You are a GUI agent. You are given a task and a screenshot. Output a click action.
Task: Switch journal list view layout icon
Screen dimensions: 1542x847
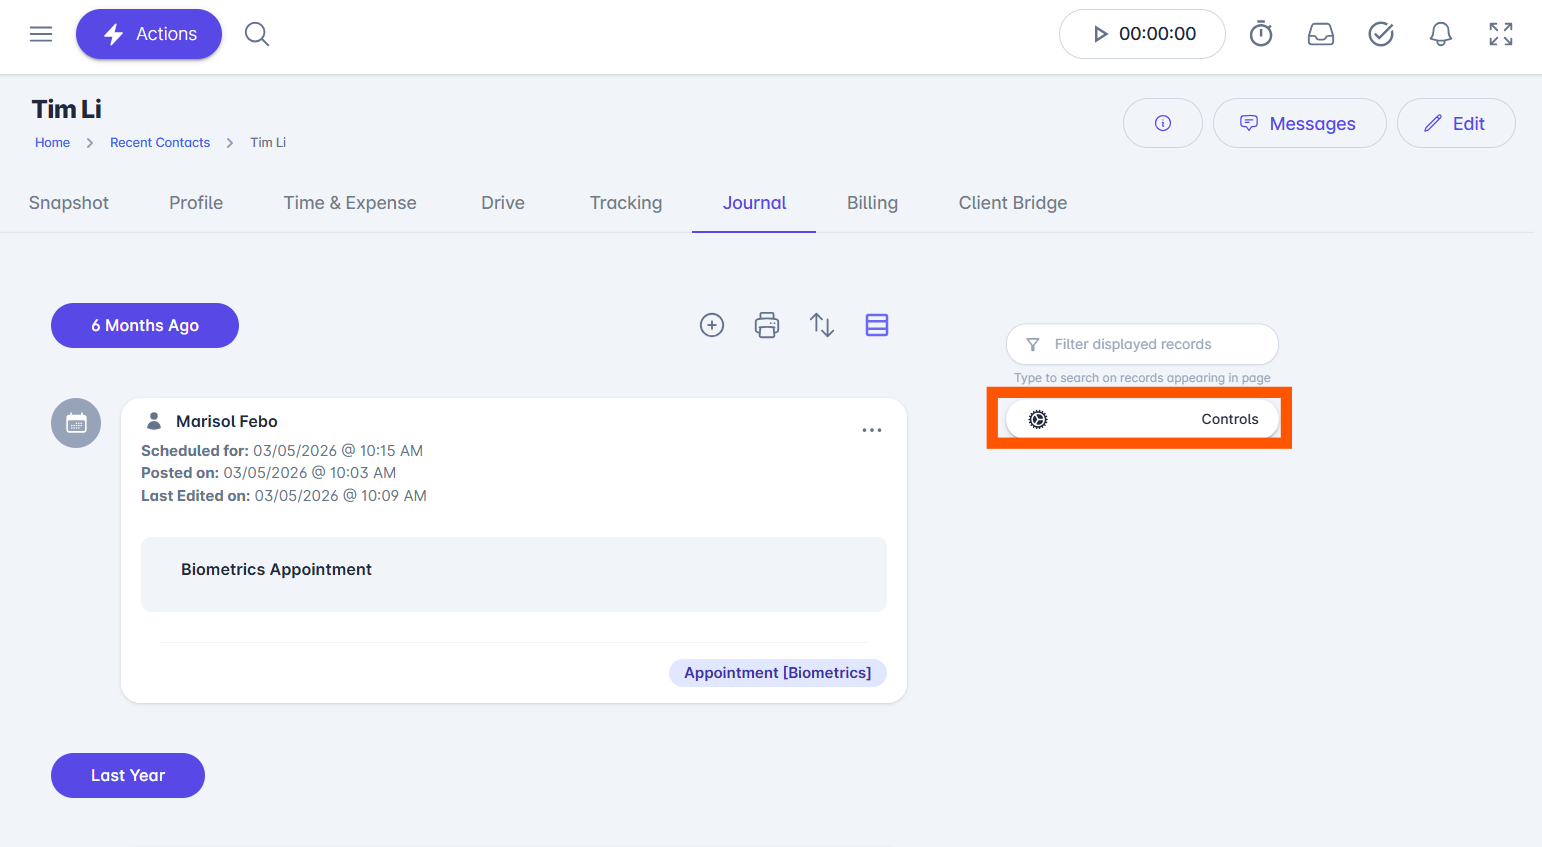tap(877, 325)
